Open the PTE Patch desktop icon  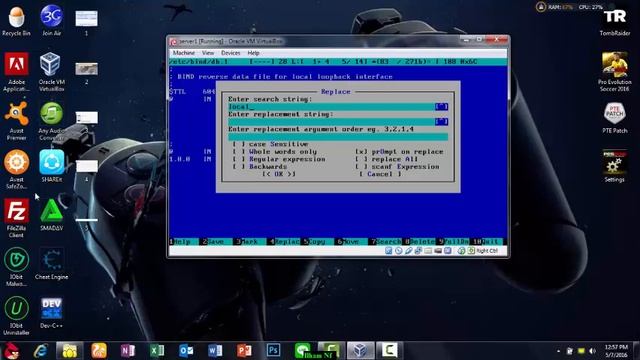tap(615, 118)
